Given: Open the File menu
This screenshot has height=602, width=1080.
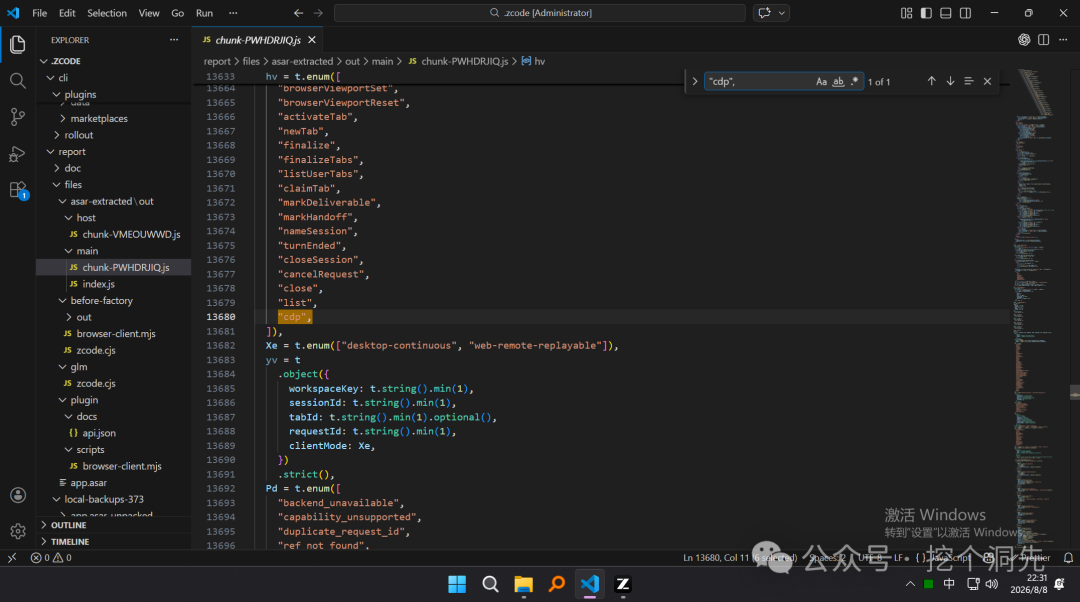Looking at the screenshot, I should 39,12.
